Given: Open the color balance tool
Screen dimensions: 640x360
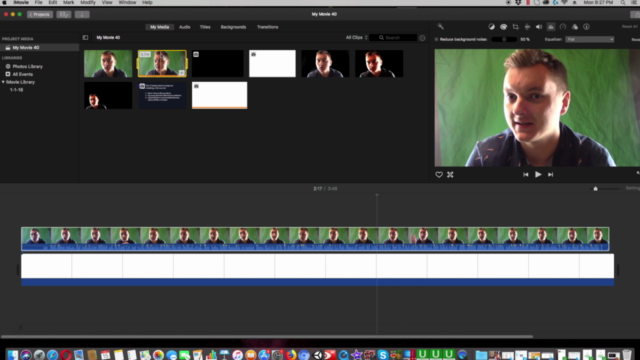Looking at the screenshot, I should coord(491,27).
